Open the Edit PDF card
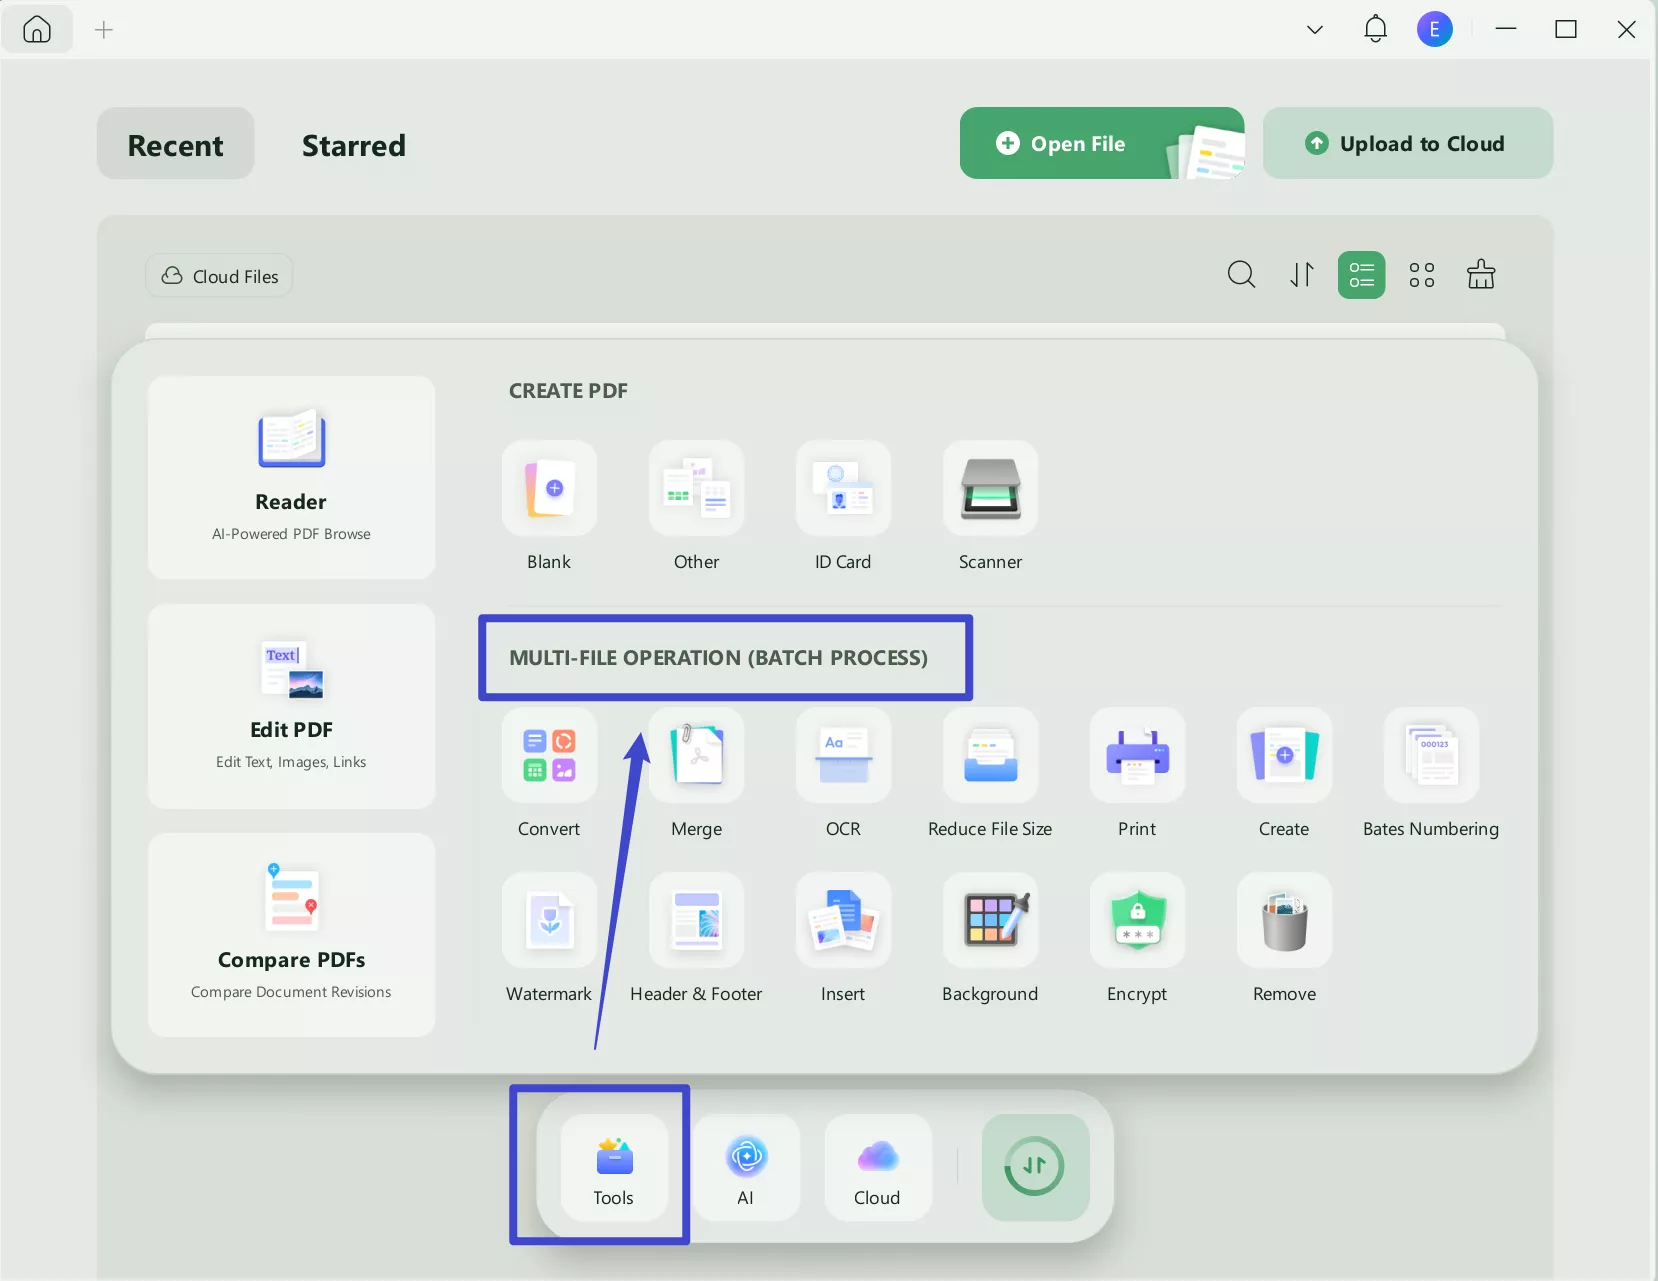The height and width of the screenshot is (1281, 1658). pos(291,706)
